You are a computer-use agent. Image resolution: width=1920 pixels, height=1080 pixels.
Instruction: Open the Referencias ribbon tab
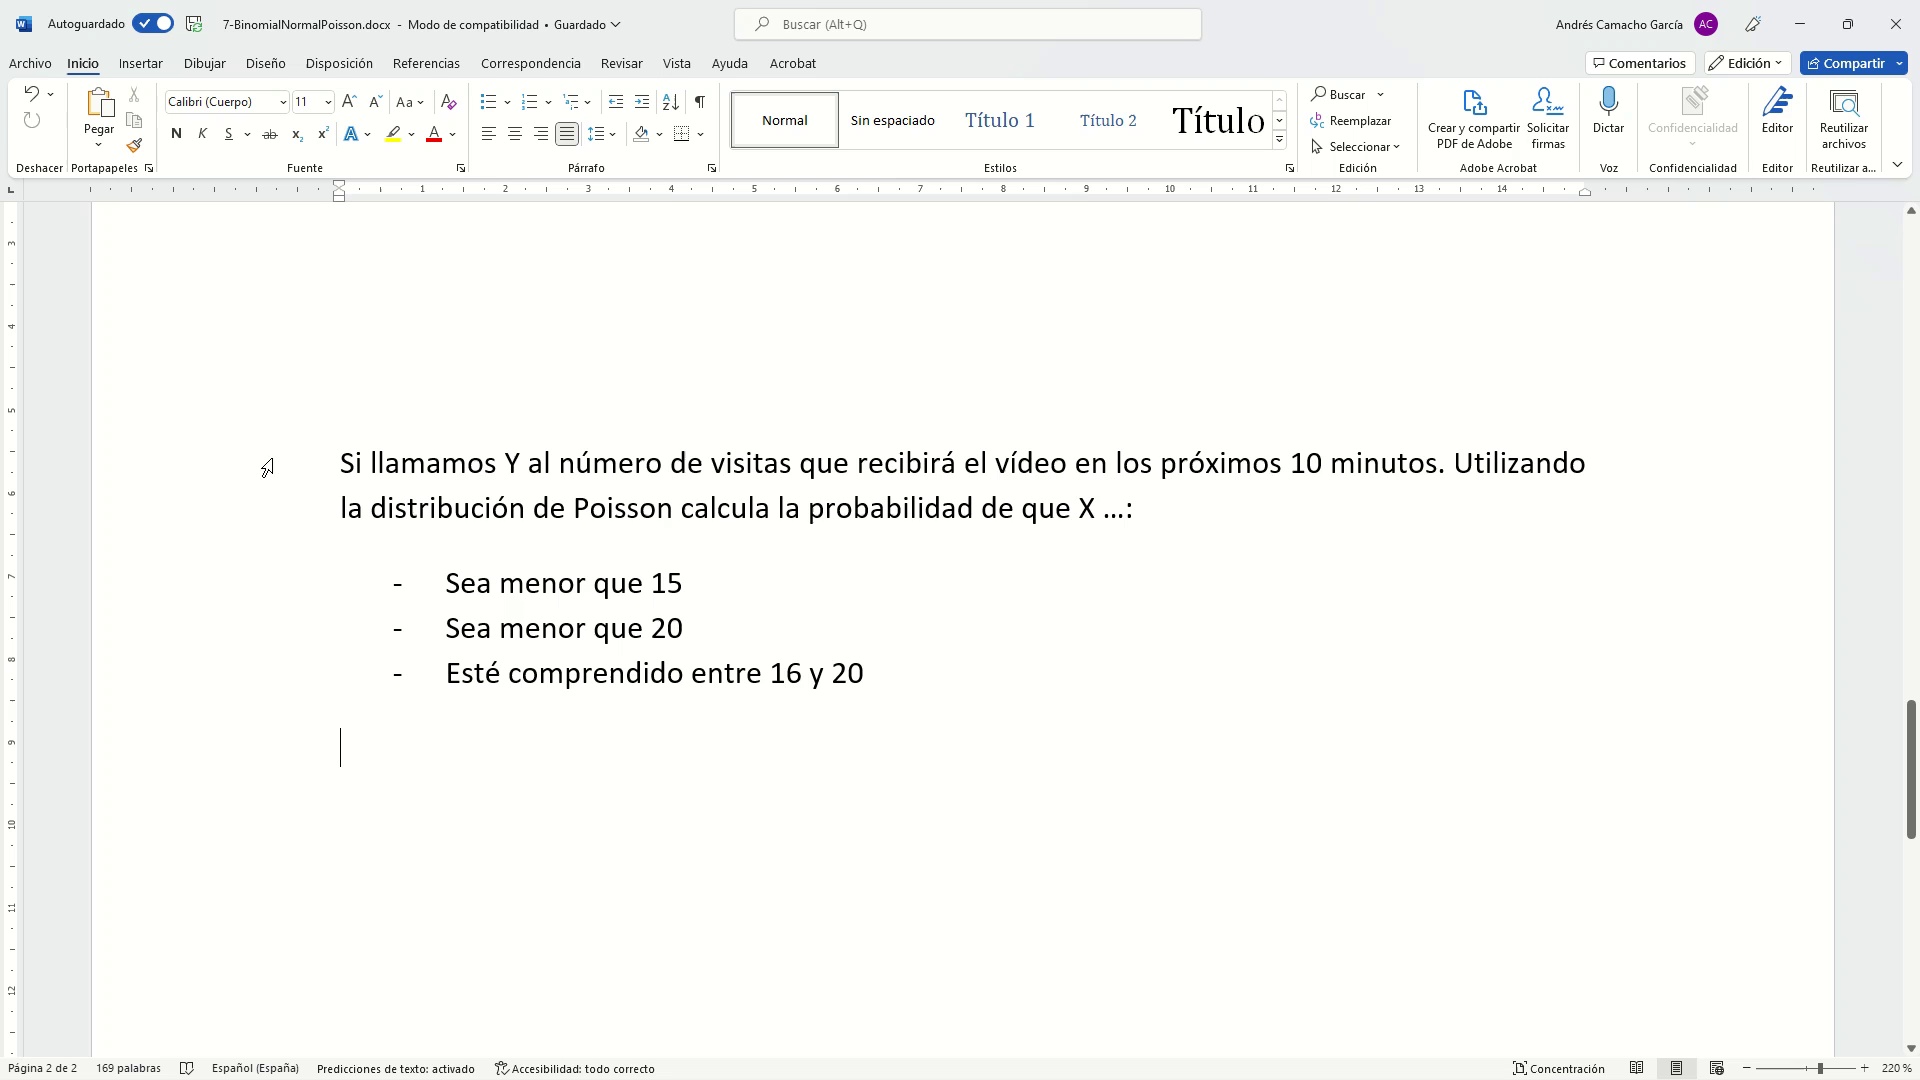click(426, 63)
